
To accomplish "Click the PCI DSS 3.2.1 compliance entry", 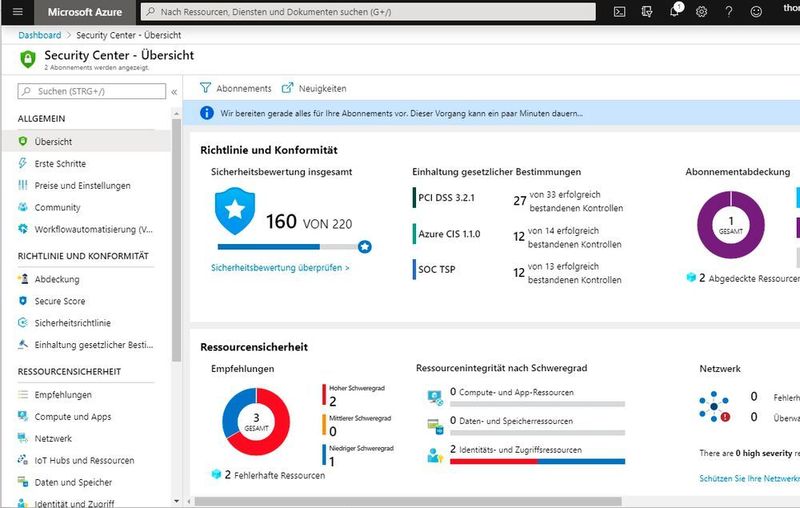I will (446, 198).
